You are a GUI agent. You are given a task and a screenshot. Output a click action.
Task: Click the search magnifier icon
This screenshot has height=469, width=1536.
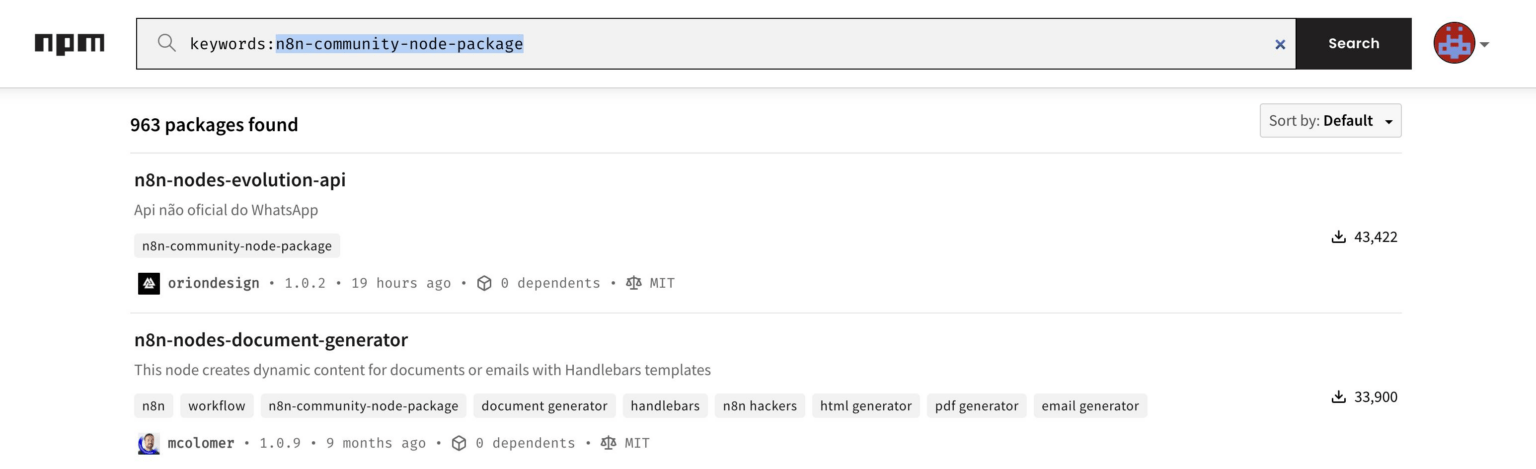(x=167, y=44)
